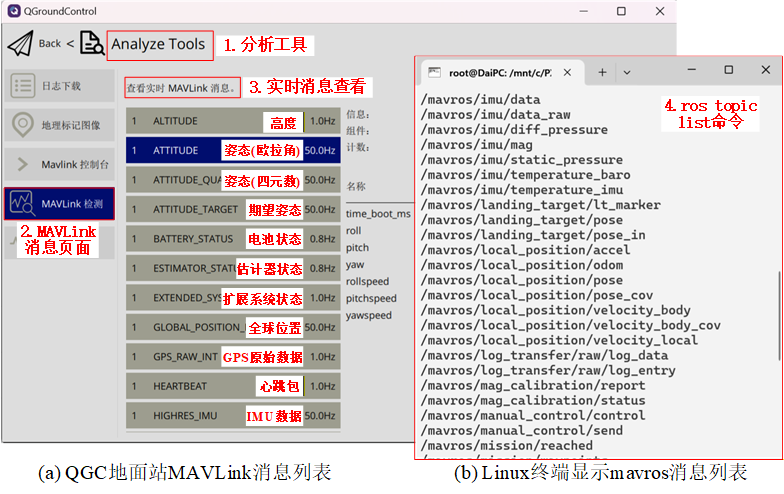This screenshot has height=494, width=784.
Task: Select the ATTITUDE_QUATERNION message row
Action: point(233,180)
